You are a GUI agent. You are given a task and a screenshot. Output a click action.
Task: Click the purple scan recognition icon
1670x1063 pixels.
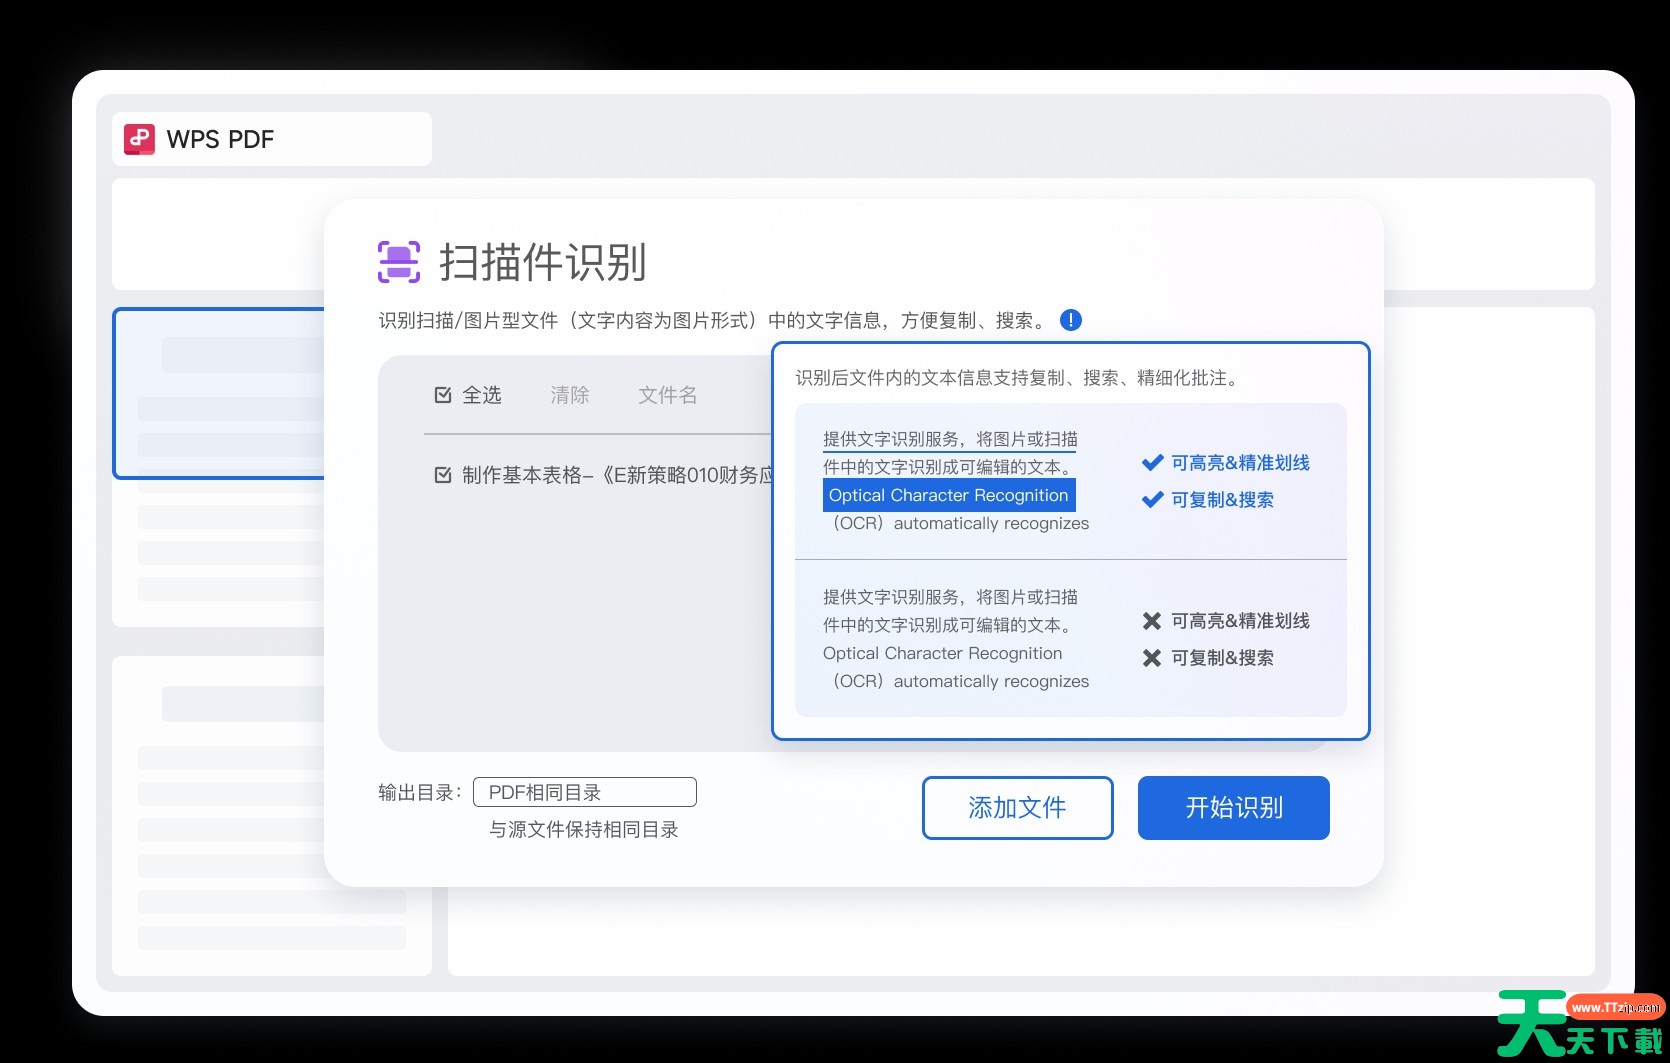[x=399, y=262]
